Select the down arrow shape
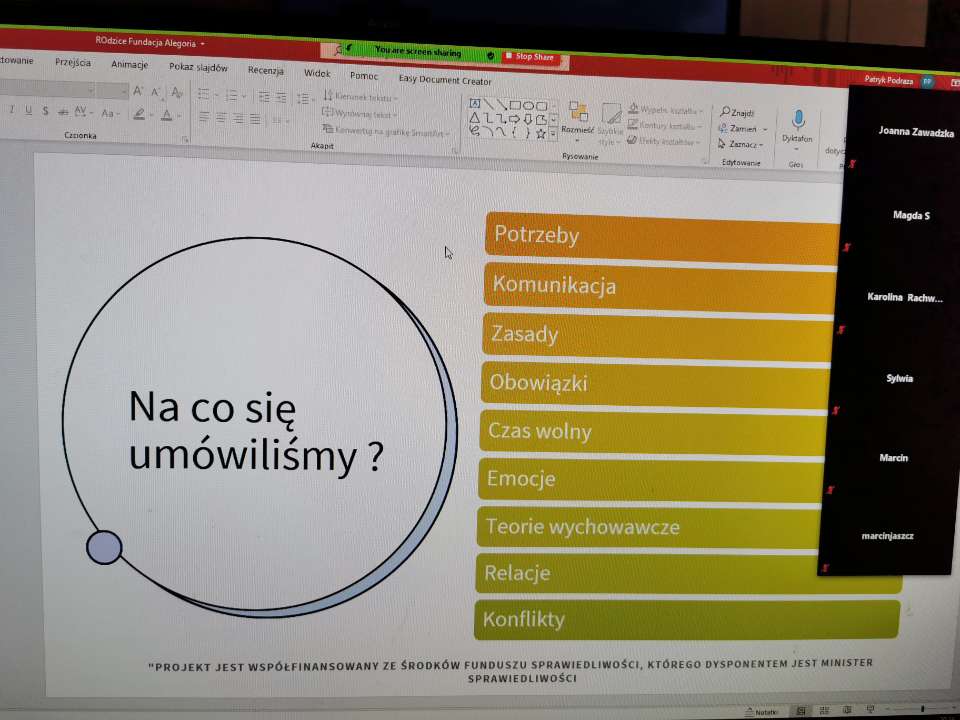The image size is (960, 720). [528, 119]
